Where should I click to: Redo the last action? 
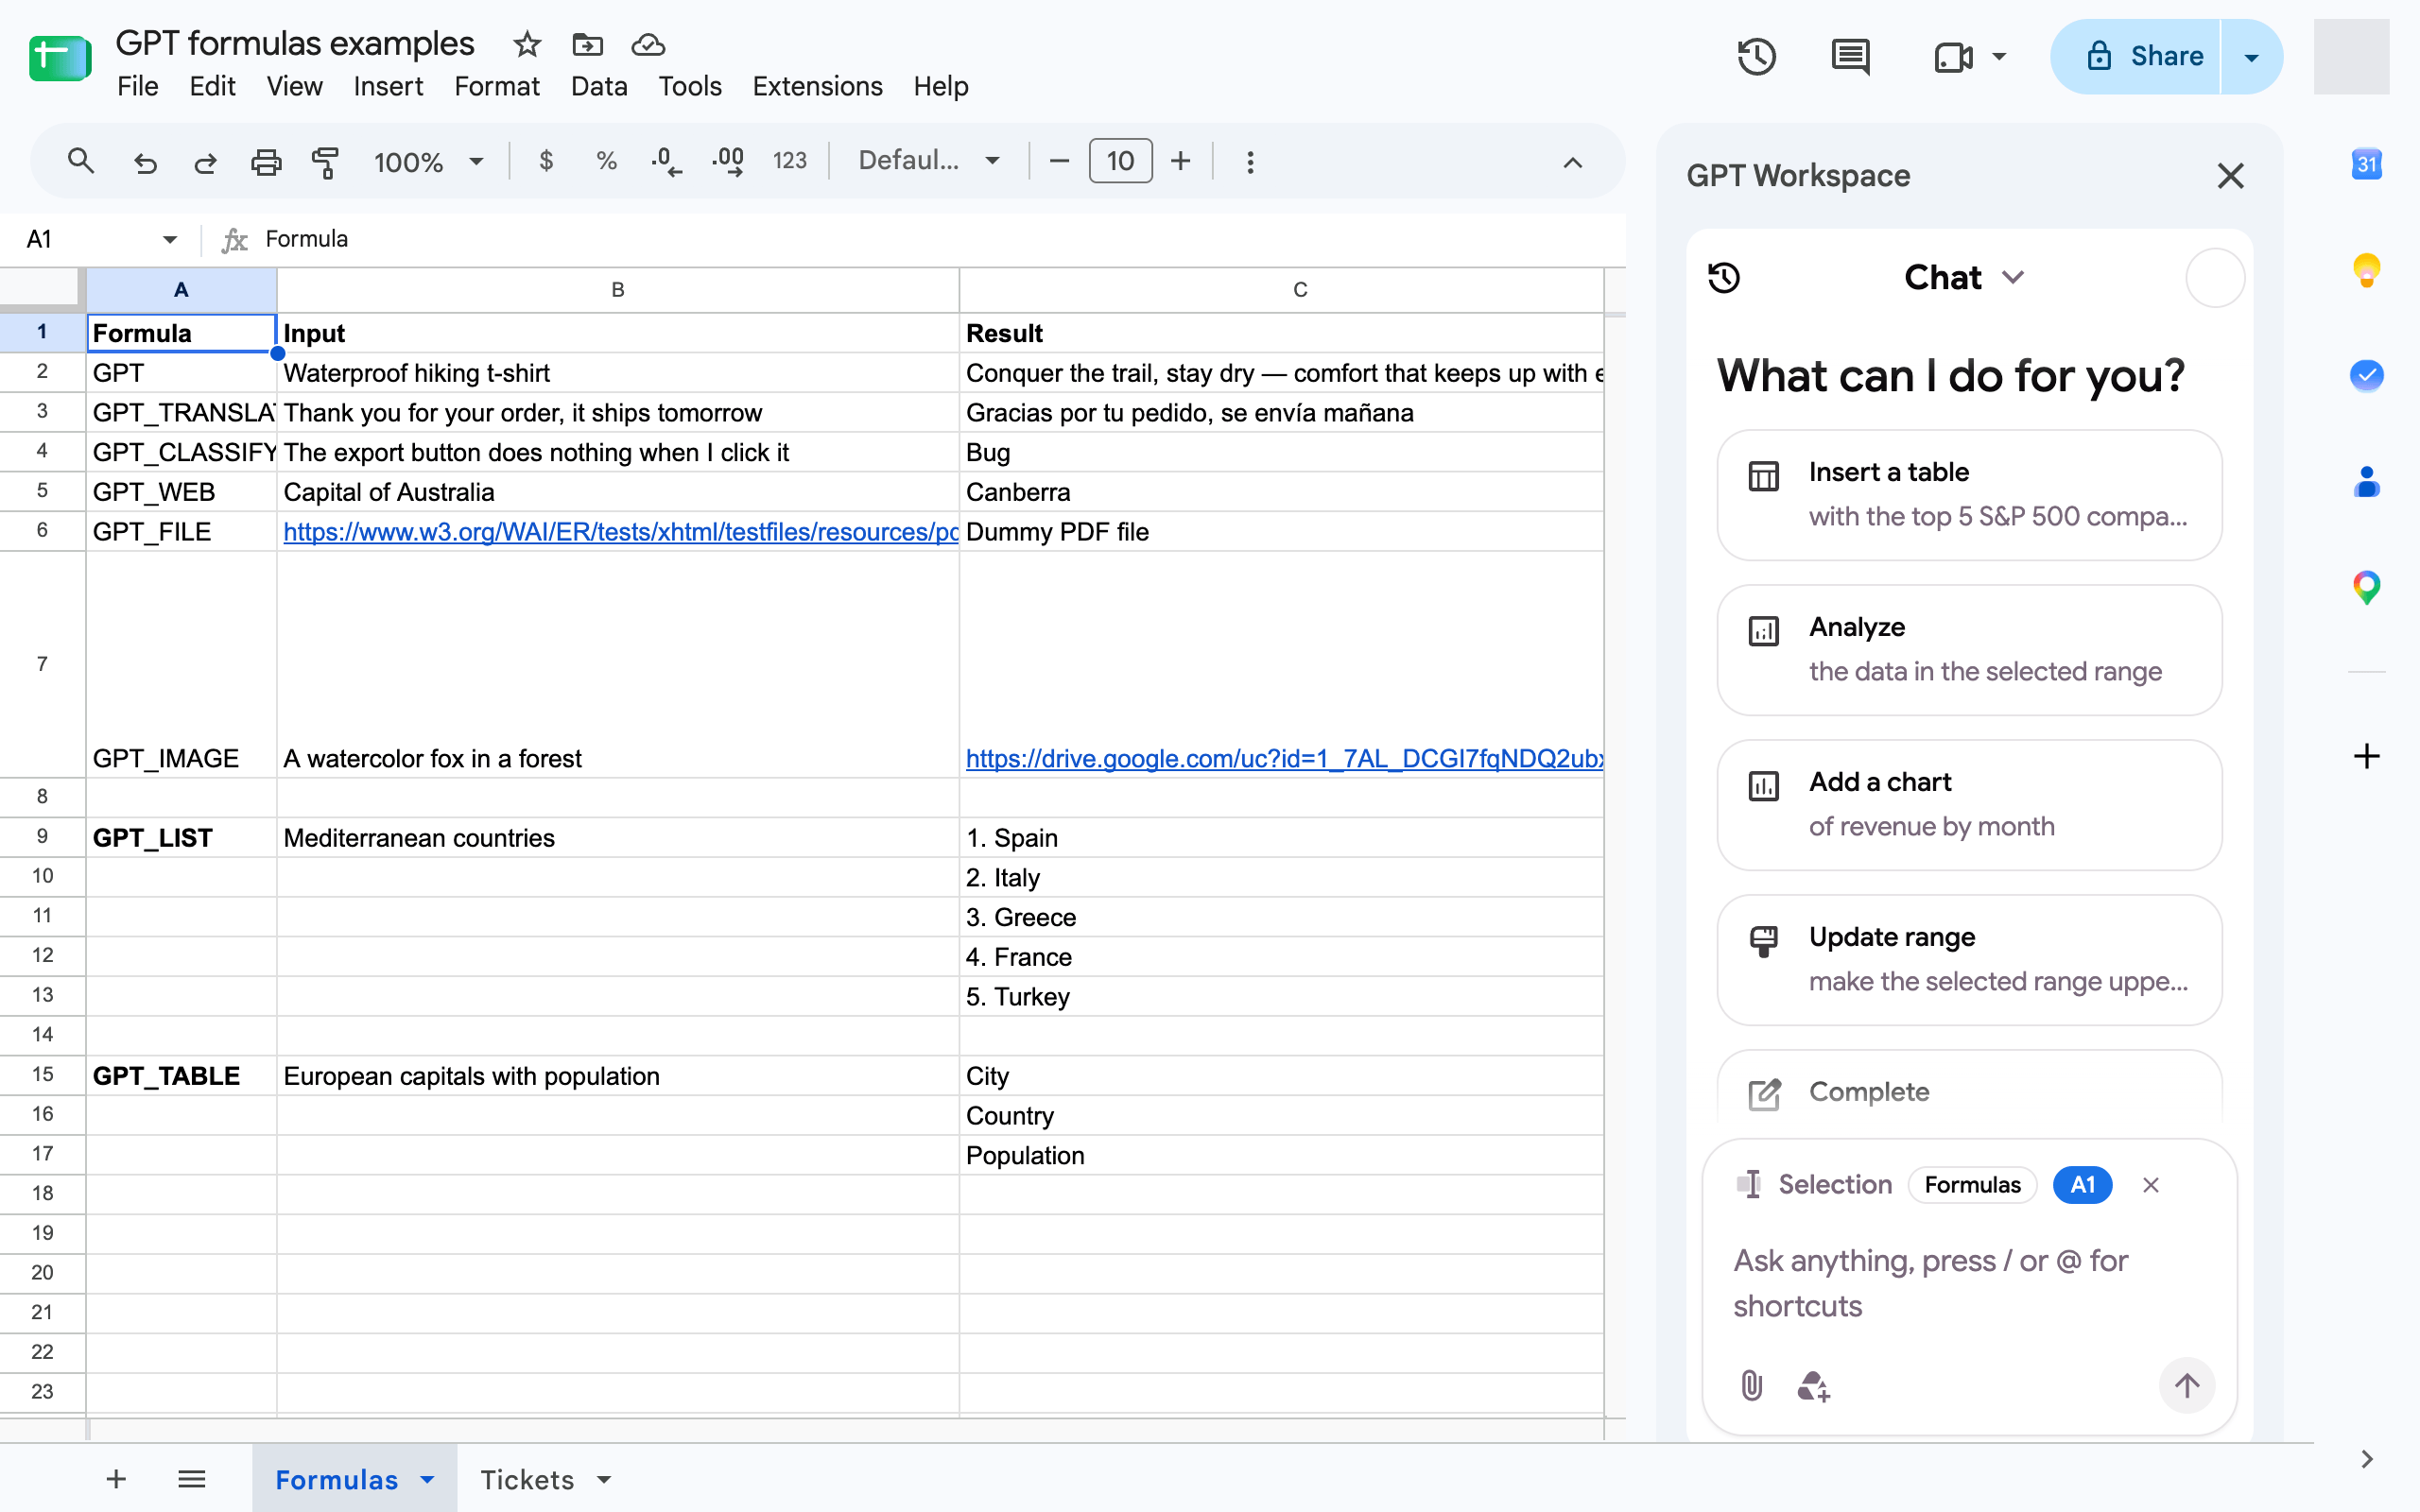[x=205, y=161]
